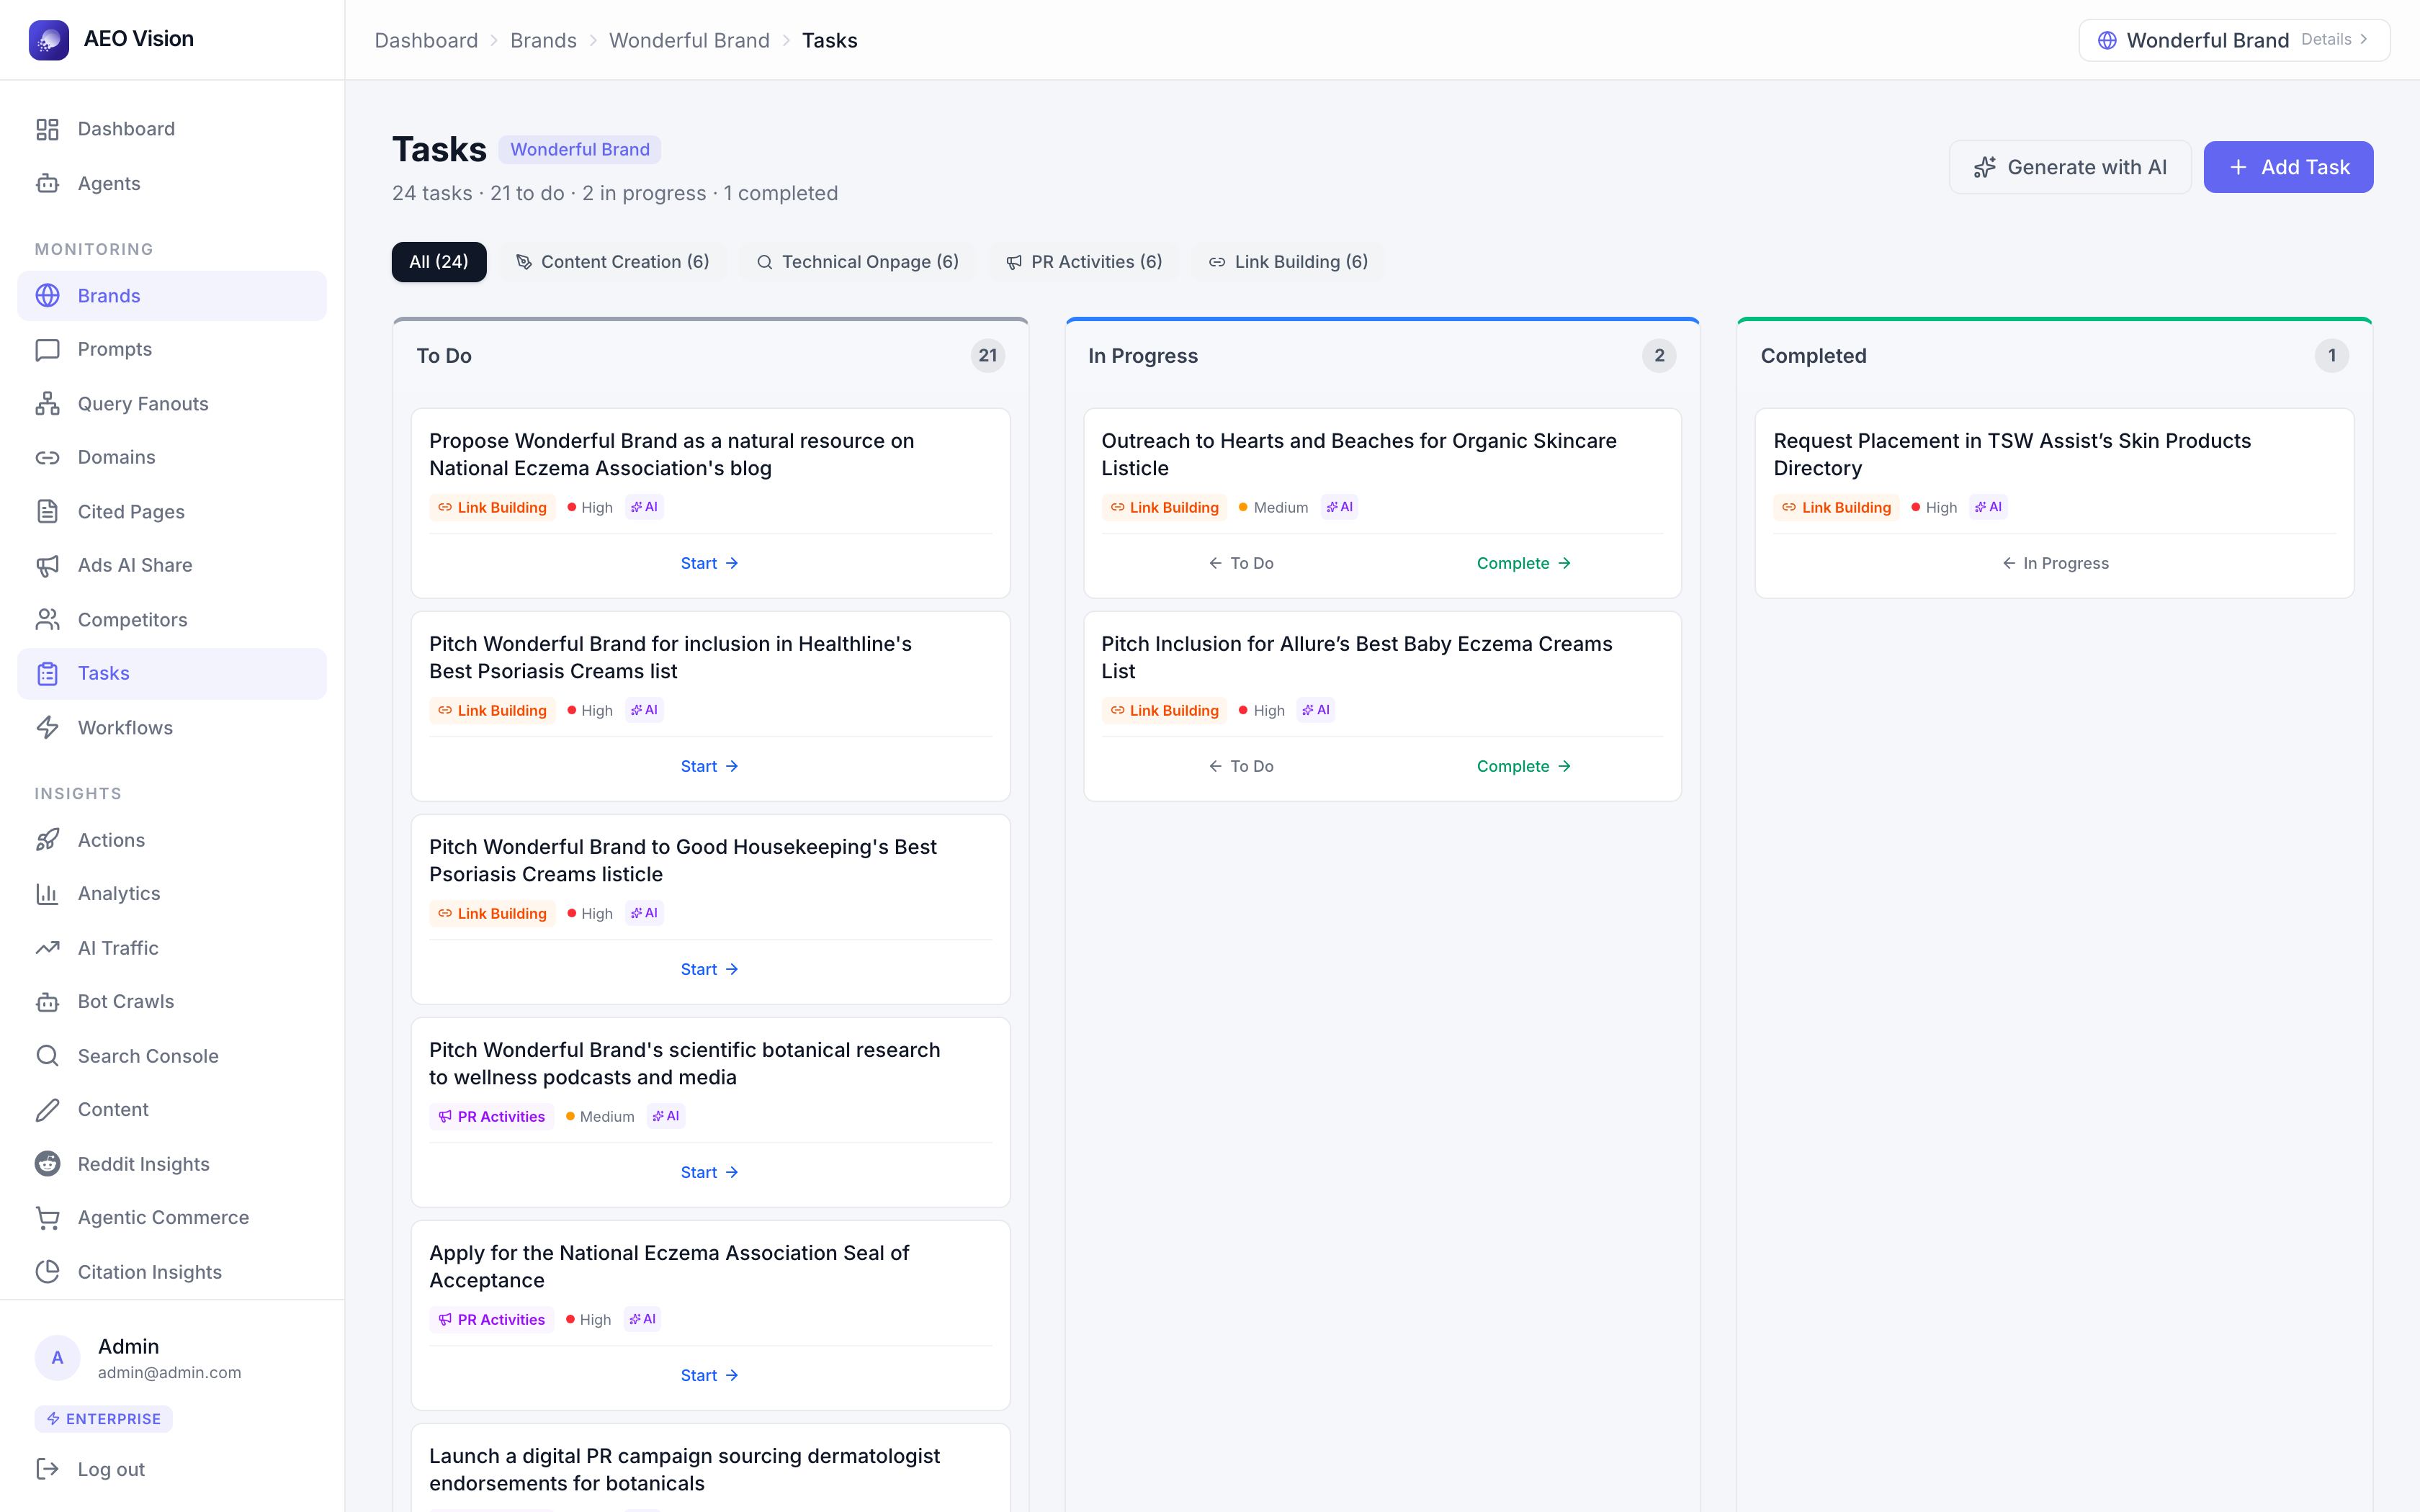2420x1512 pixels.
Task: Click PR Activities tag on podcasts task
Action: point(491,1117)
